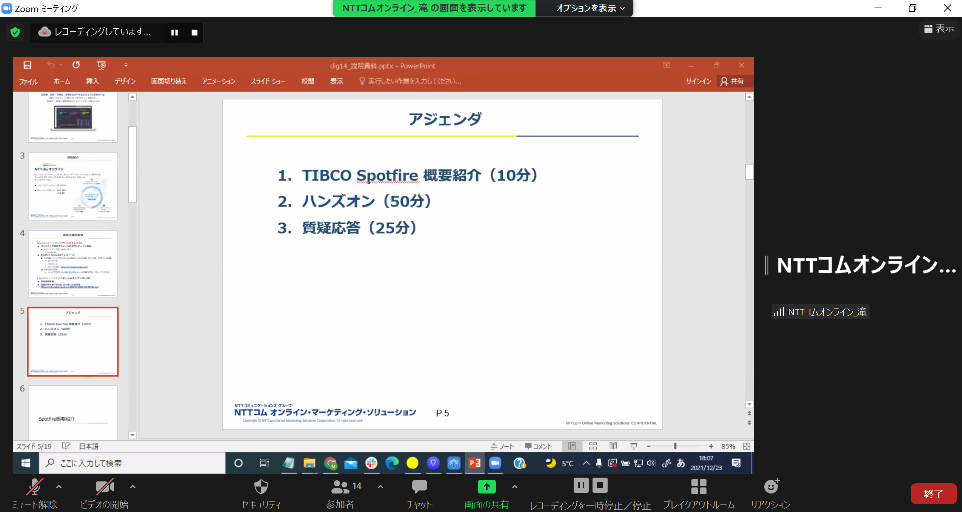Image resolution: width=962 pixels, height=512 pixels.
Task: Expand the arrow beside Participants
Action: point(380,487)
